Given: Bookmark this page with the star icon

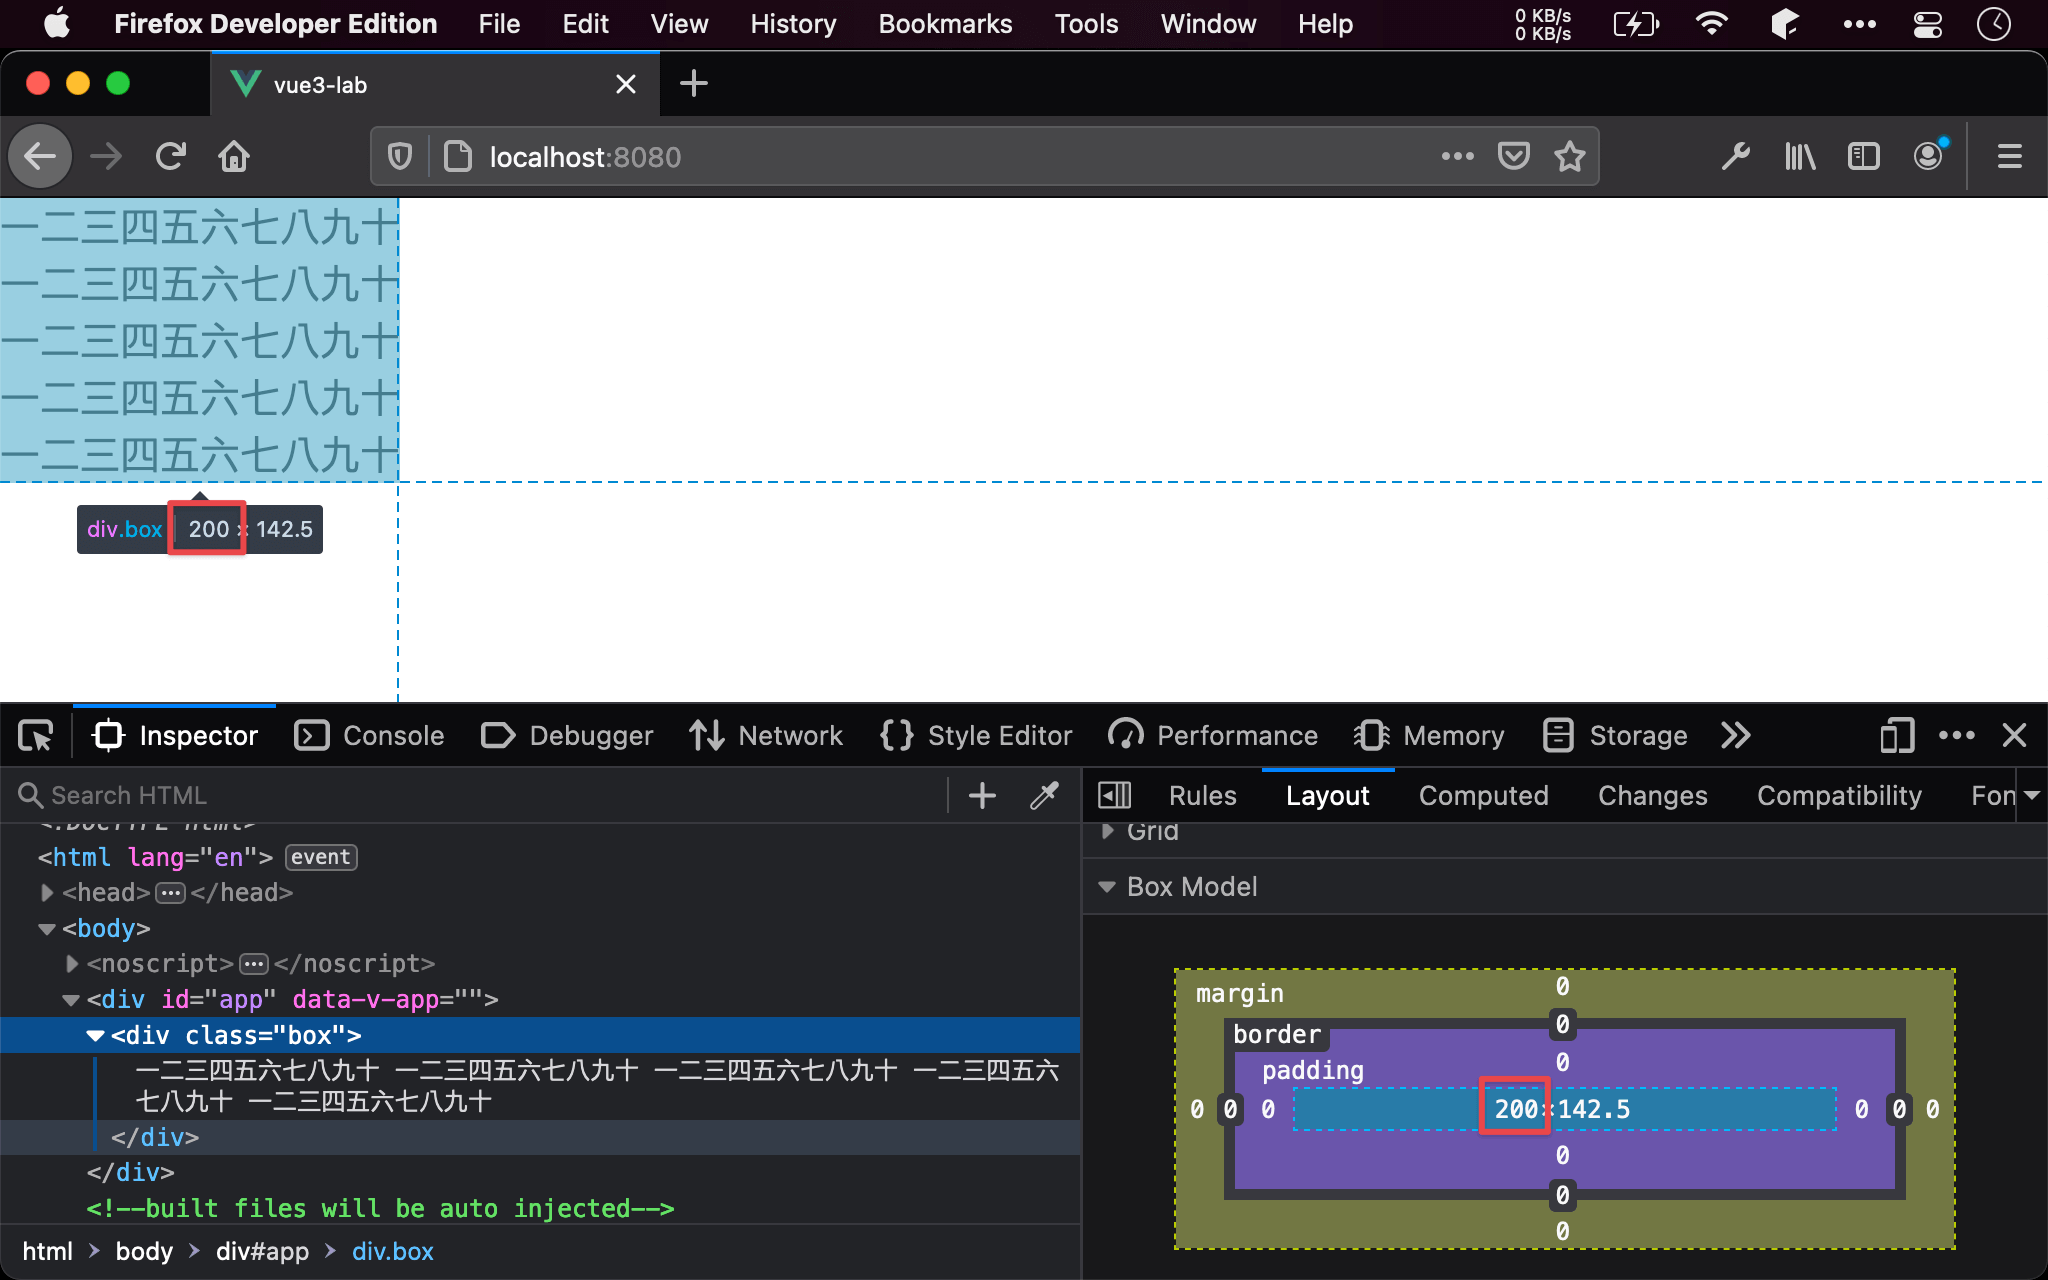Looking at the screenshot, I should [1570, 156].
